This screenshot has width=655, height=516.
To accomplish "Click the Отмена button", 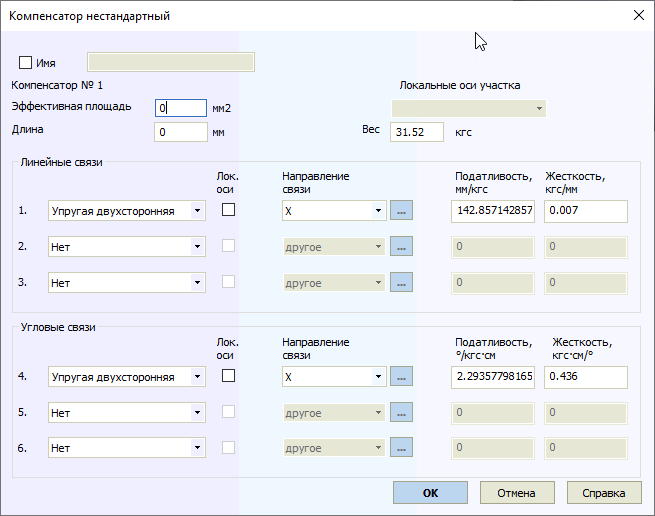I will pyautogui.click(x=517, y=492).
